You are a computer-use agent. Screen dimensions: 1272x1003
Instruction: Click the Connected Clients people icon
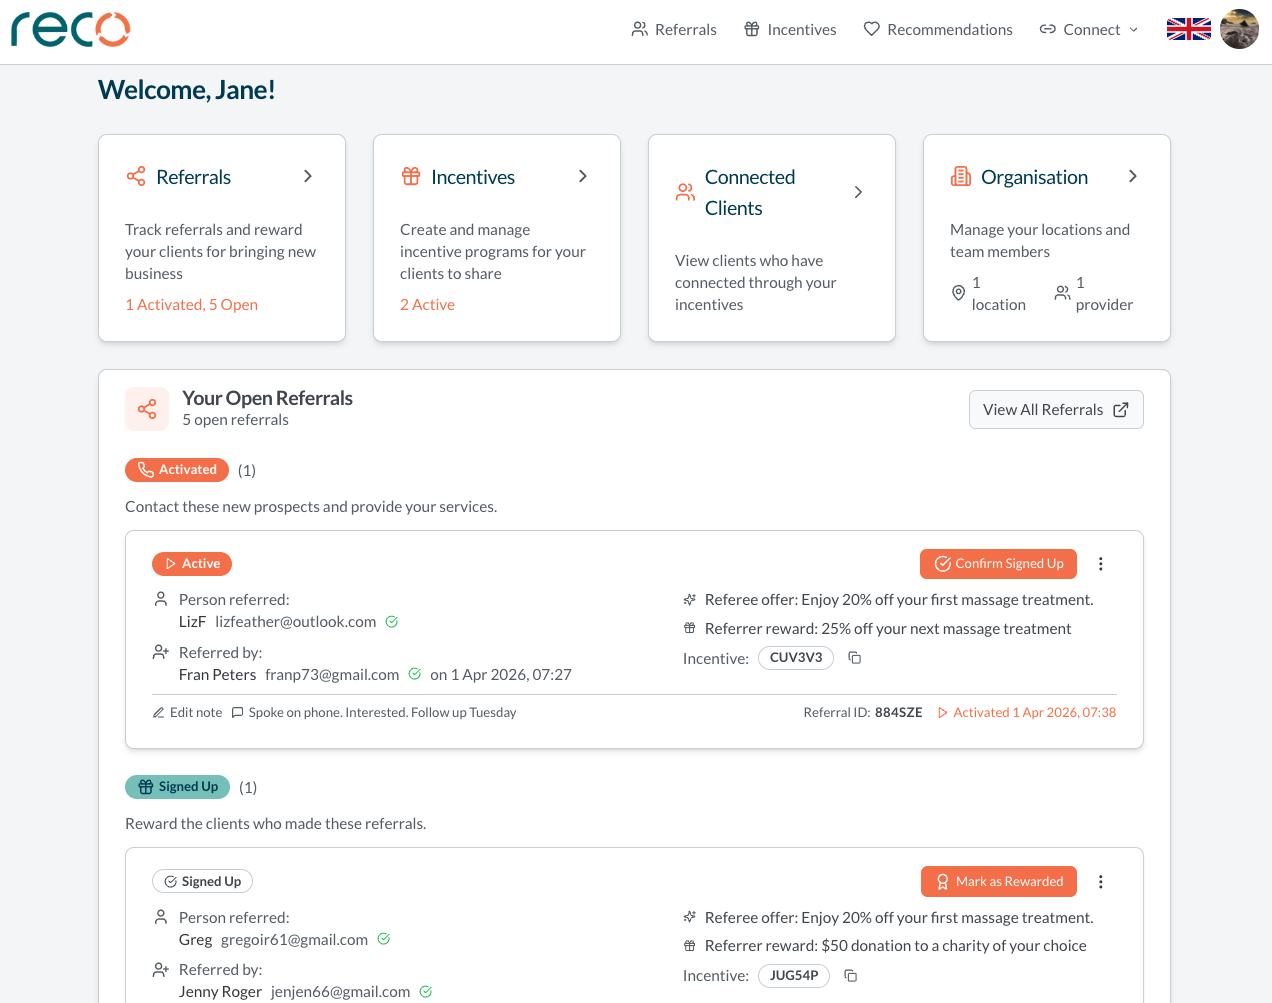[684, 191]
